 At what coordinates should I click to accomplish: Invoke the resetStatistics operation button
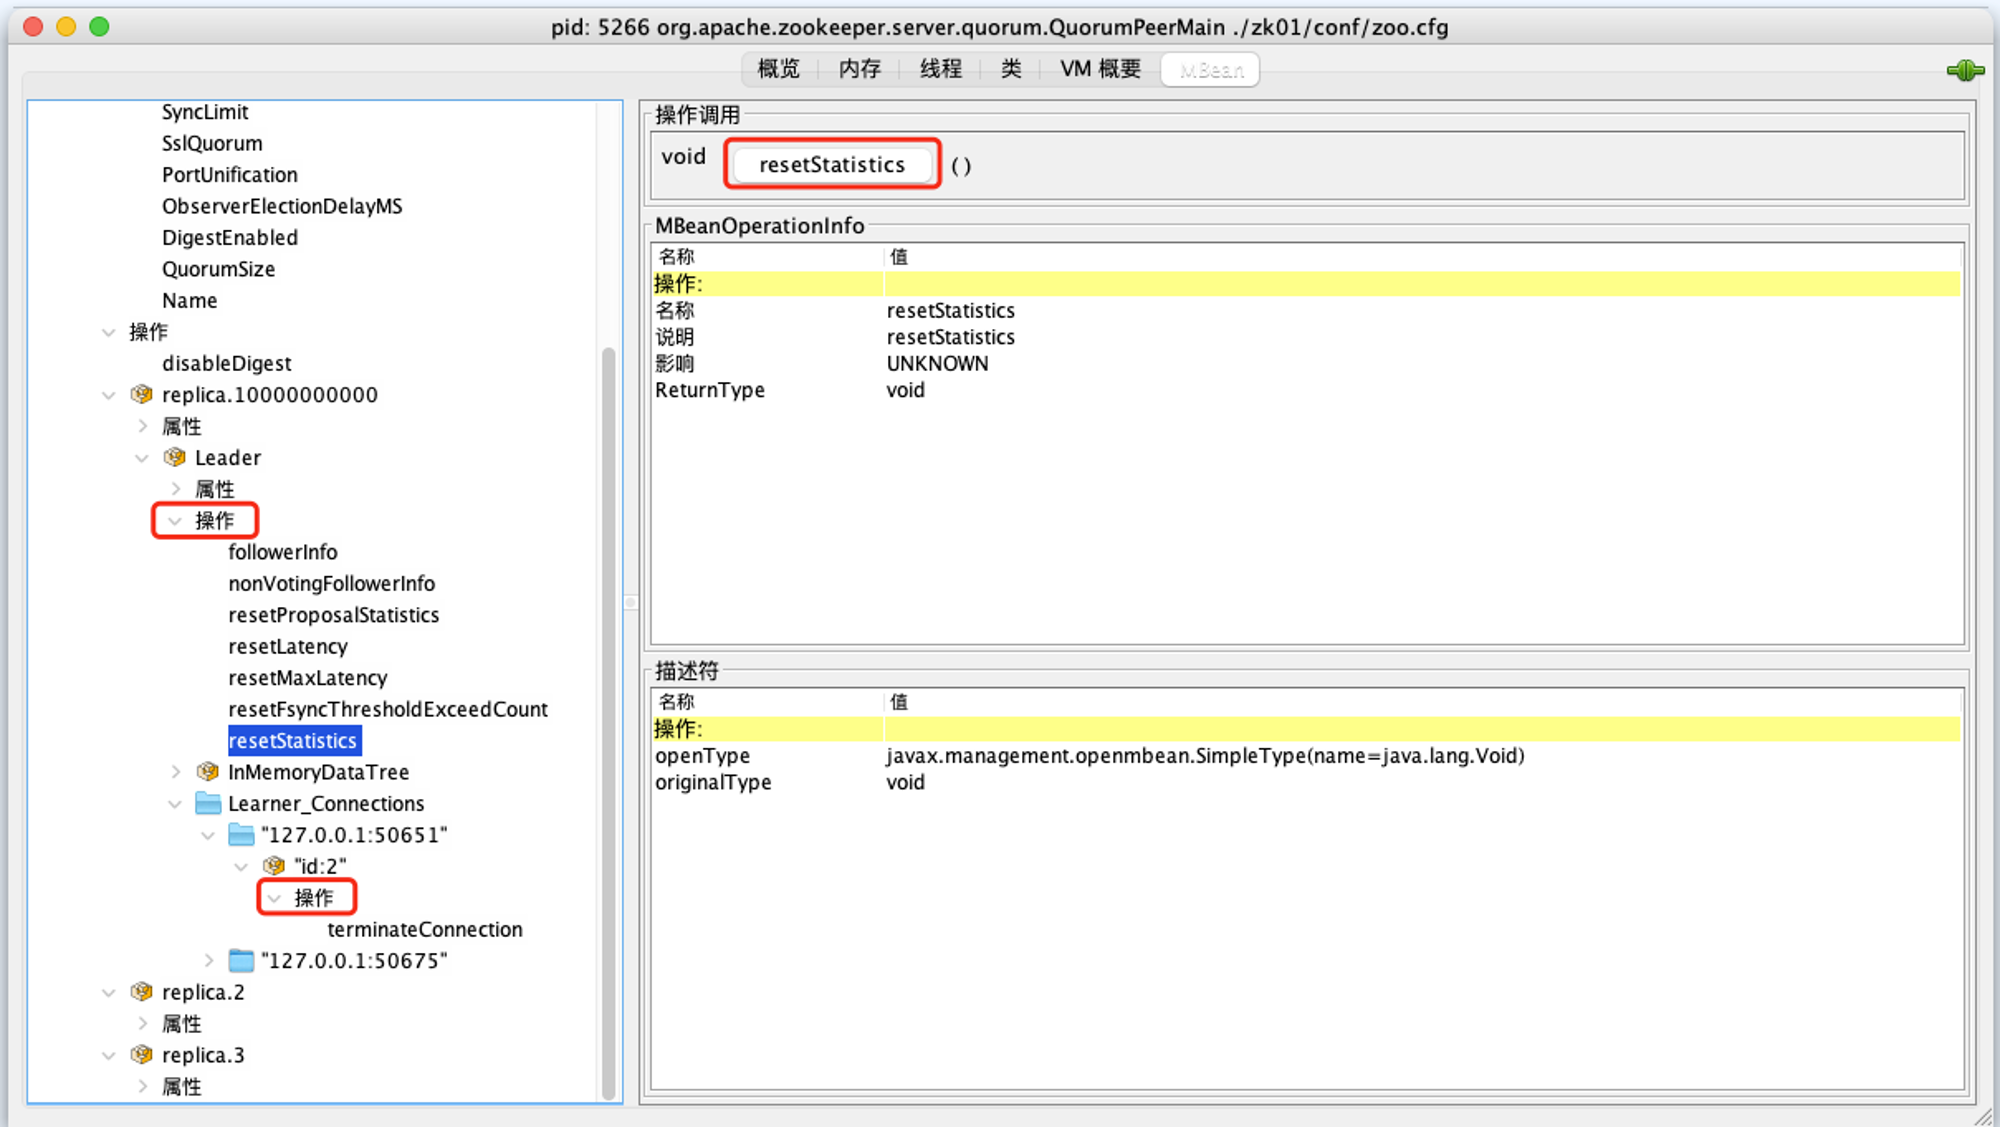(832, 164)
